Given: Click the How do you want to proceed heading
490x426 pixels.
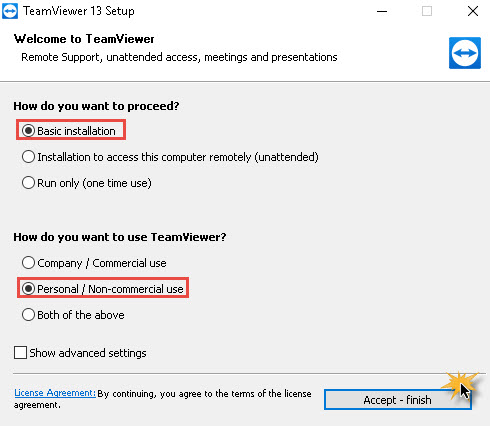Looking at the screenshot, I should [x=96, y=106].
